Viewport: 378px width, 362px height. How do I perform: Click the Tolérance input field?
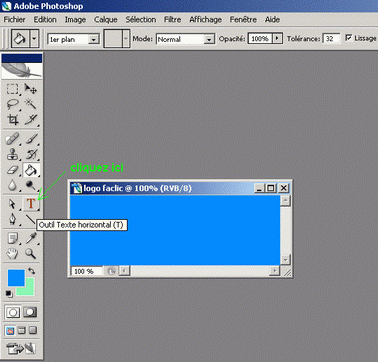coord(331,39)
